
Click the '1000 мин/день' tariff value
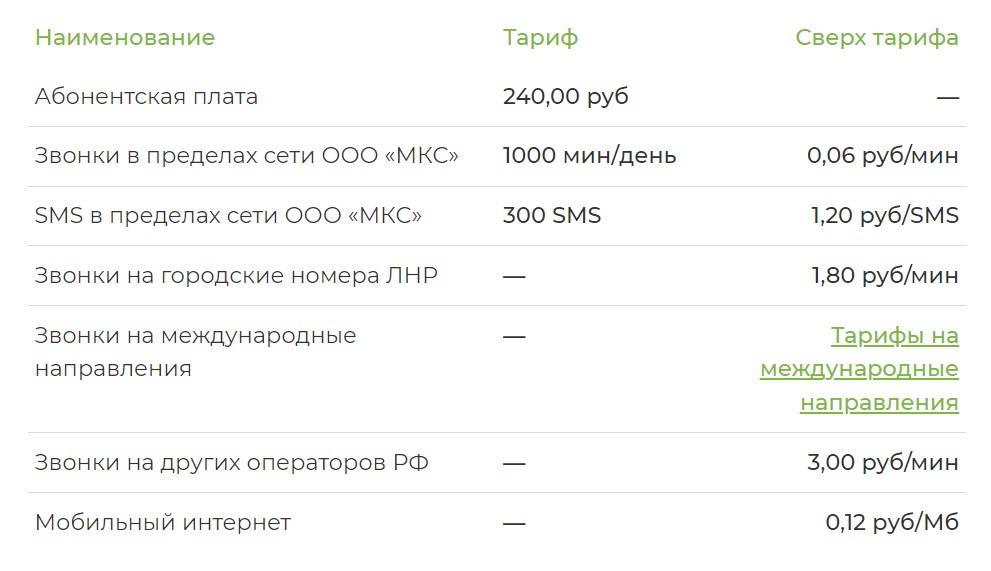coord(589,156)
